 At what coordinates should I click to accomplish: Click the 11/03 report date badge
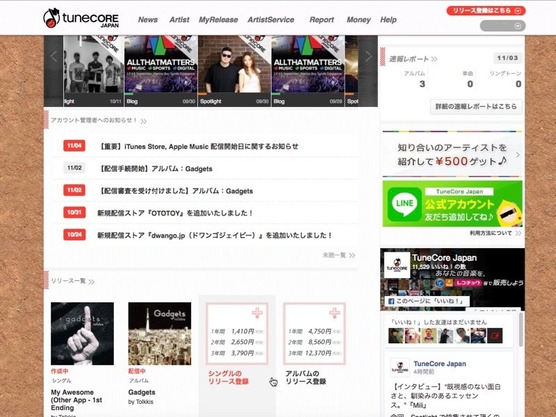coord(507,58)
